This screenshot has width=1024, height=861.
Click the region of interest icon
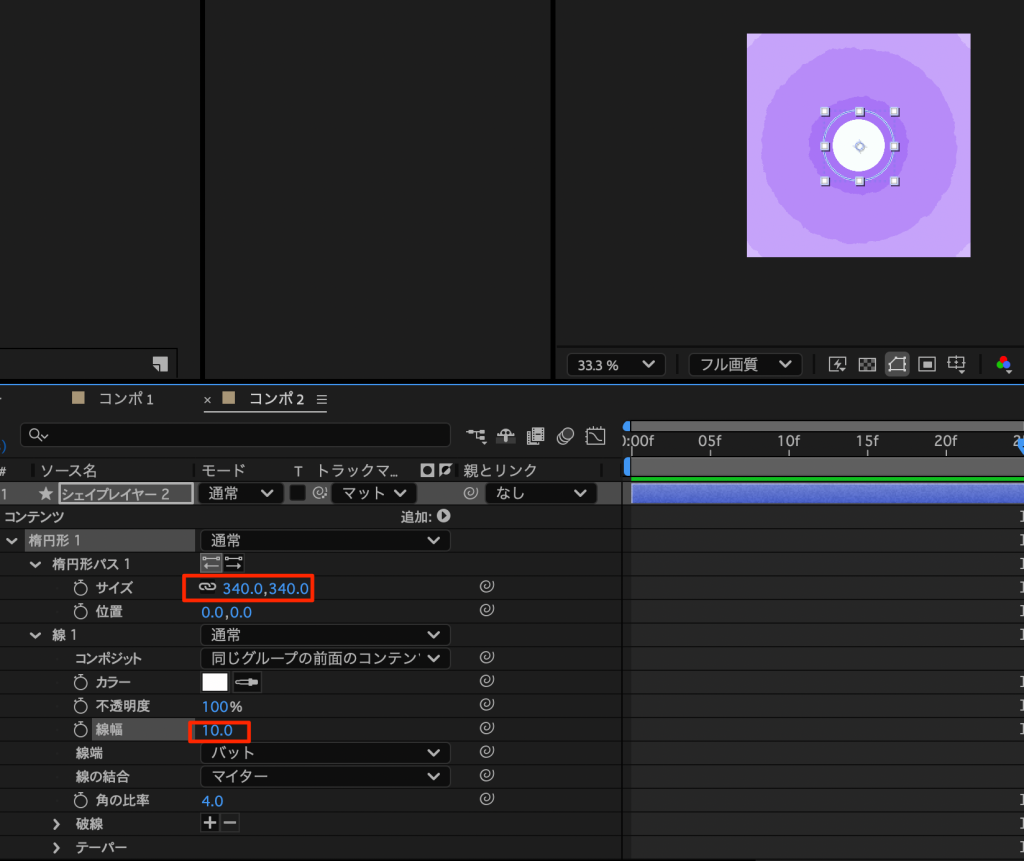point(927,365)
